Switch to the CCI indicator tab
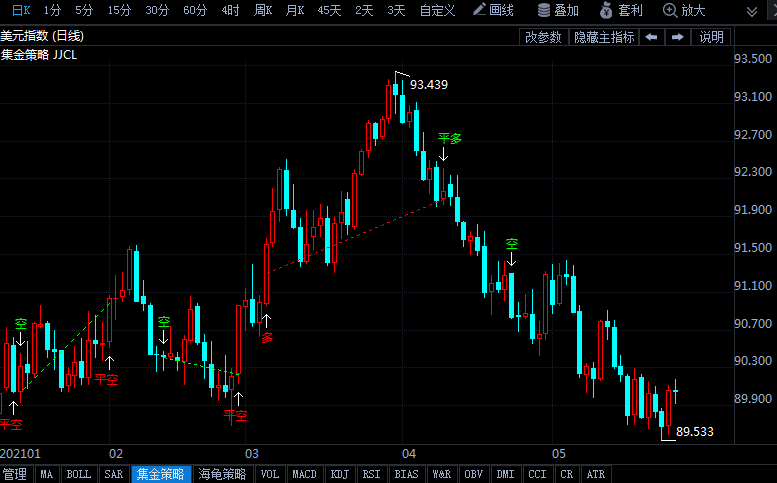Image resolution: width=777 pixels, height=483 pixels. pos(537,474)
